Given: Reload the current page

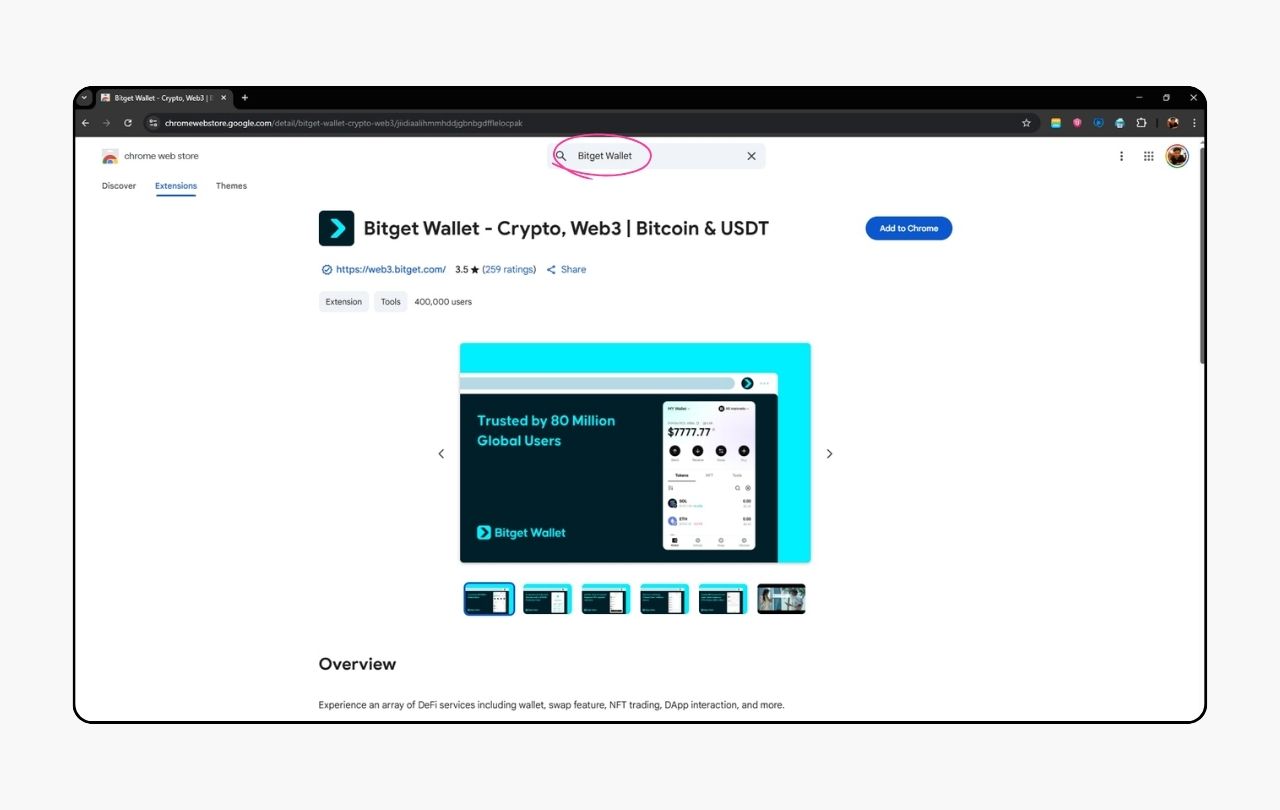Looking at the screenshot, I should click(x=128, y=123).
